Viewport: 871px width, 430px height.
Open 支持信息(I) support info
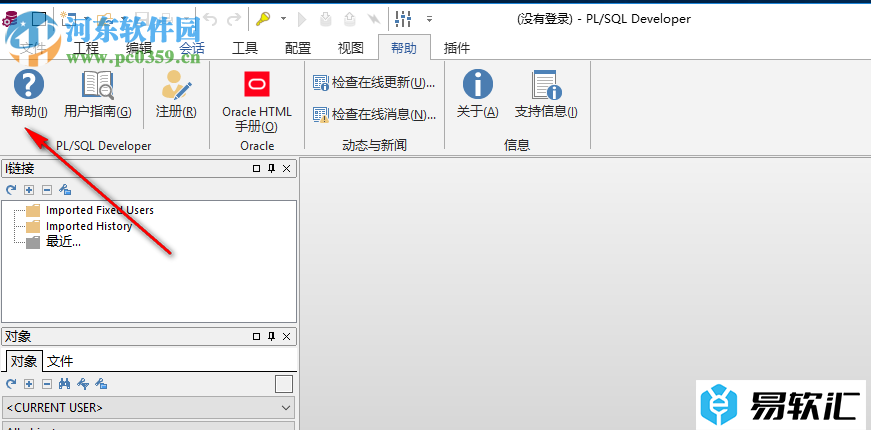(x=546, y=94)
